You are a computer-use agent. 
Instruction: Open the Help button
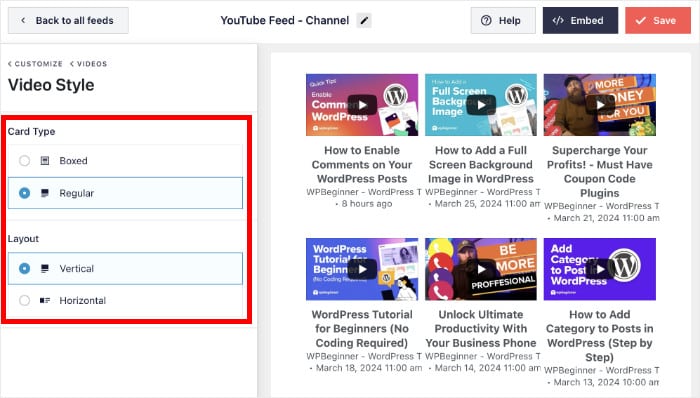click(x=503, y=21)
